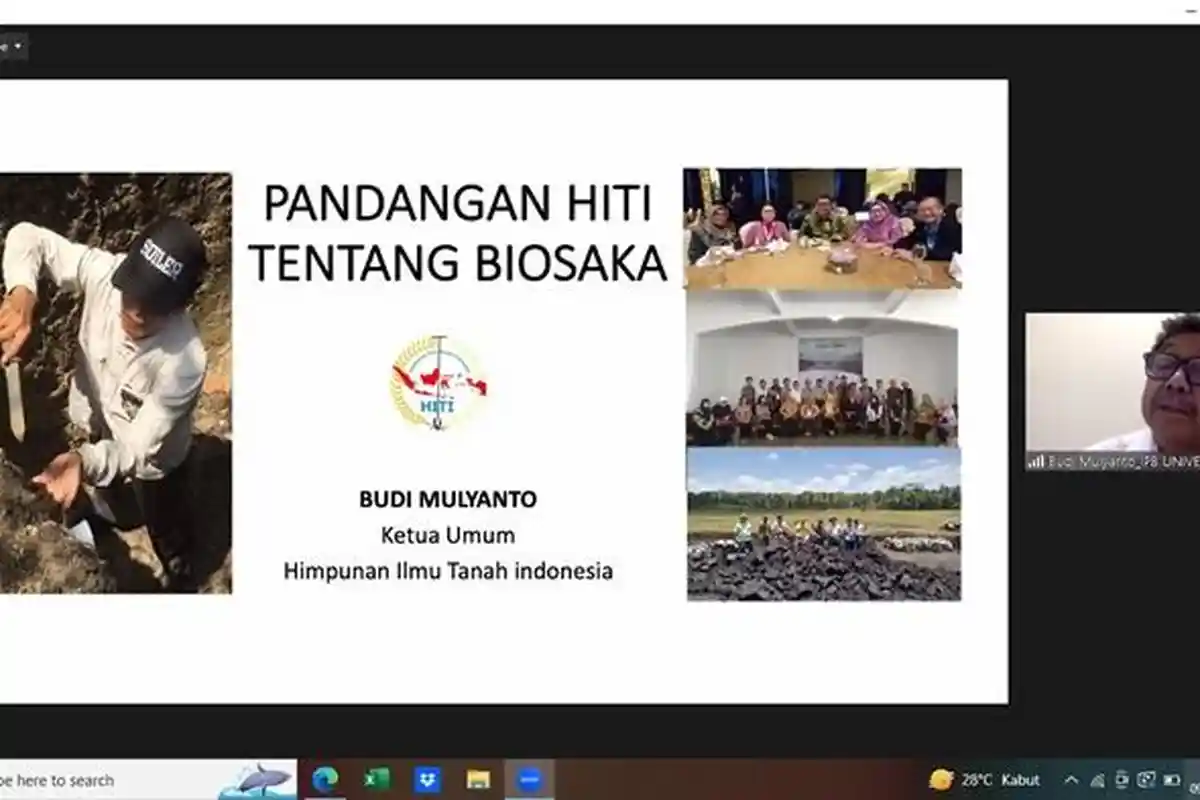Toggle Wi-Fi via the system tray network icon
The height and width of the screenshot is (800, 1200).
(x=1098, y=780)
